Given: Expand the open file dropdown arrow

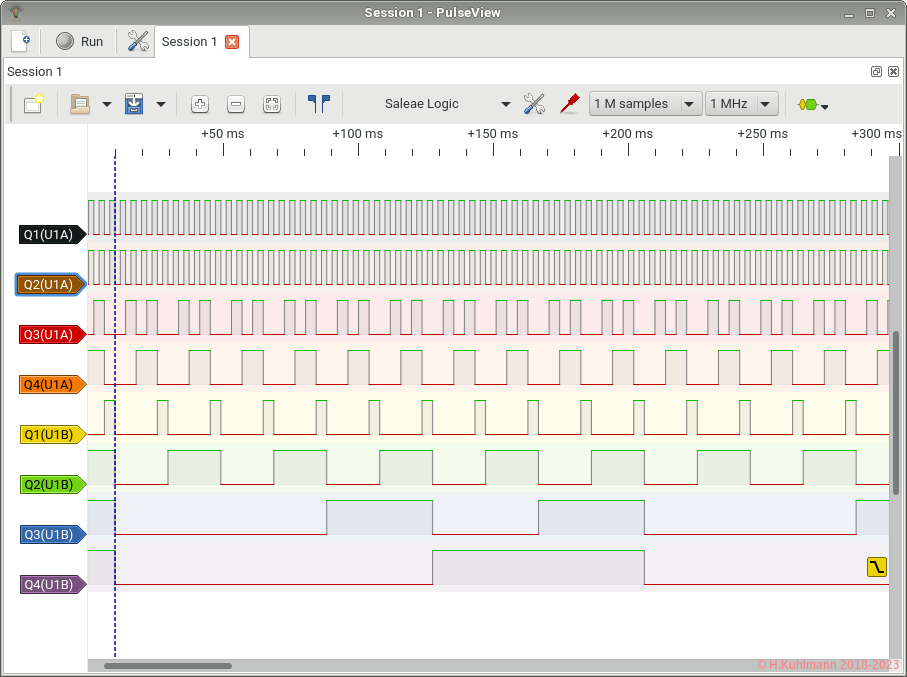Looking at the screenshot, I should pyautogui.click(x=106, y=104).
